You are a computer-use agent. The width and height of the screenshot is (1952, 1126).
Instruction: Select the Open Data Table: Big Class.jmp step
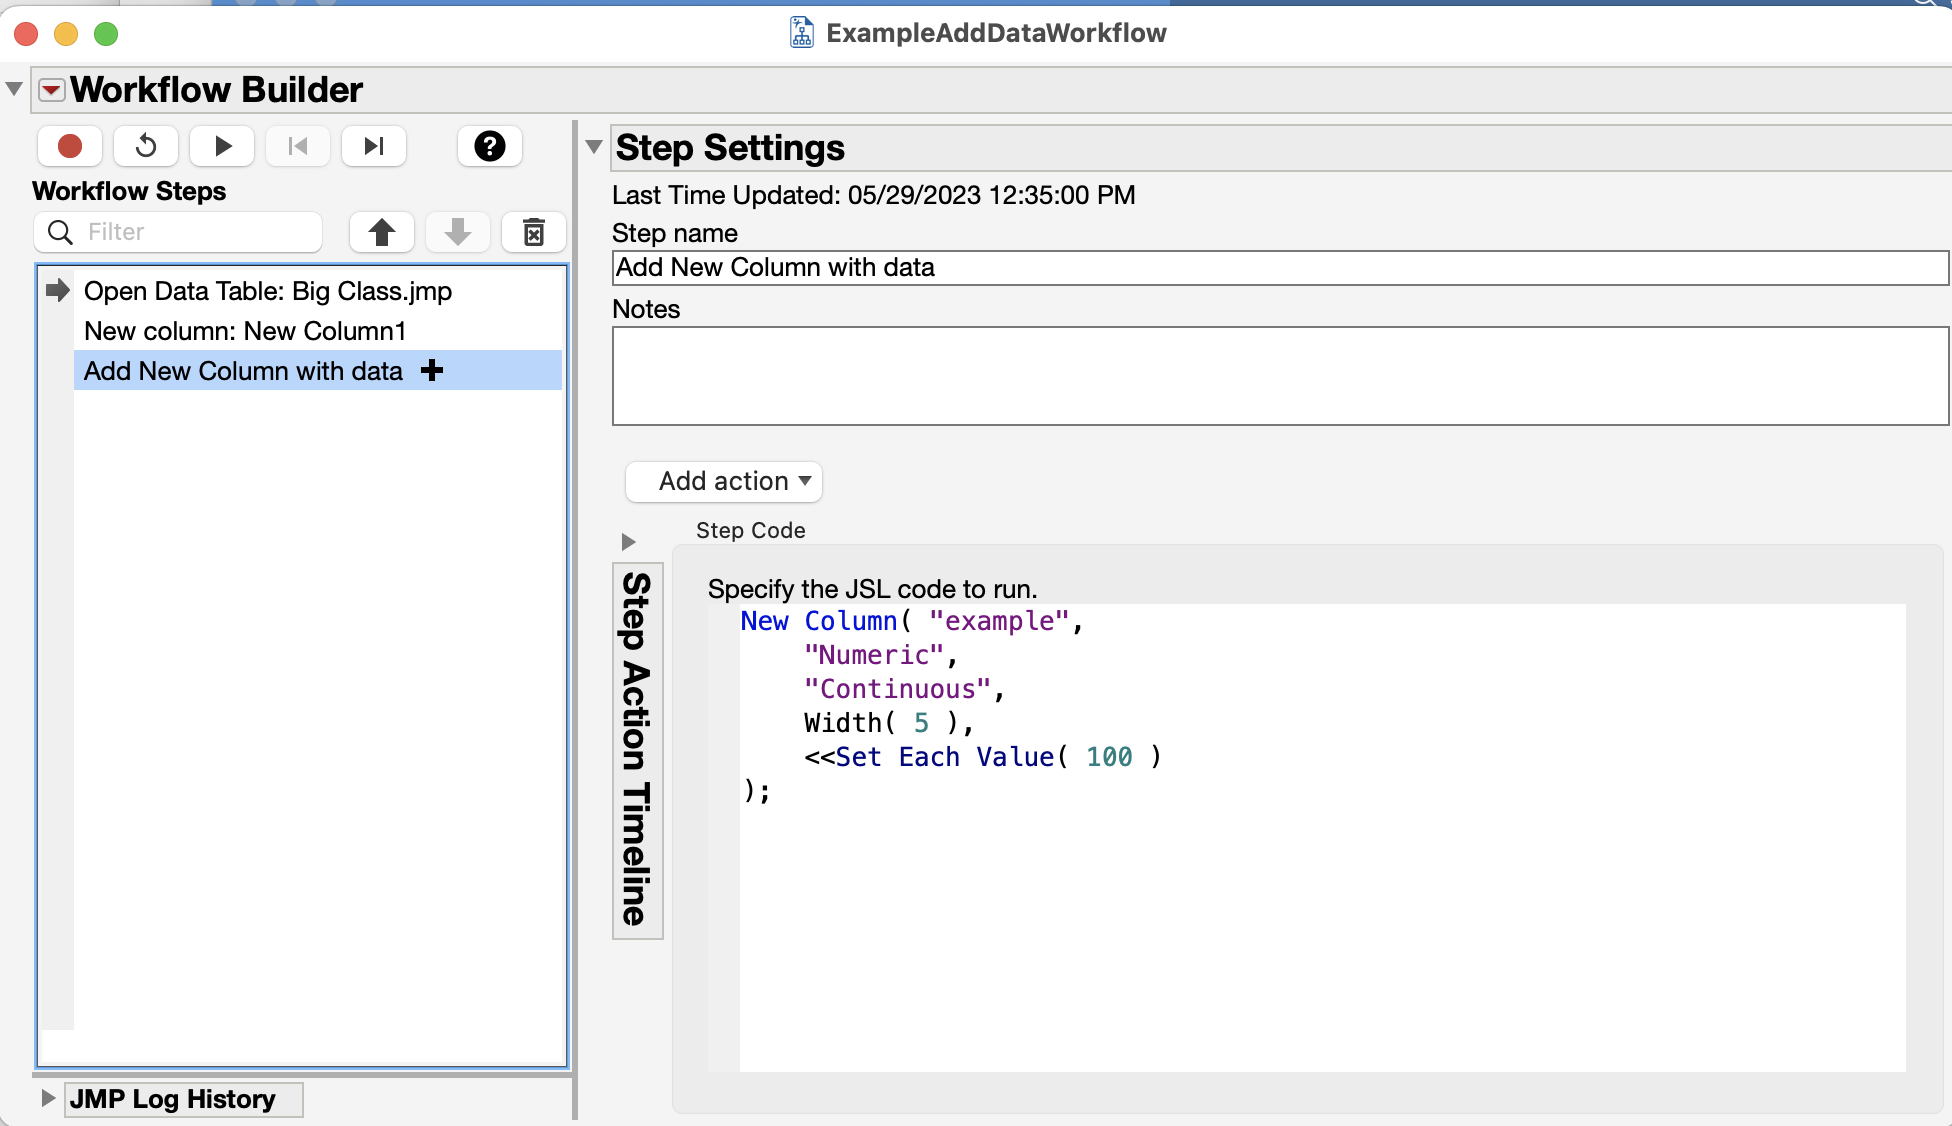[x=267, y=291]
